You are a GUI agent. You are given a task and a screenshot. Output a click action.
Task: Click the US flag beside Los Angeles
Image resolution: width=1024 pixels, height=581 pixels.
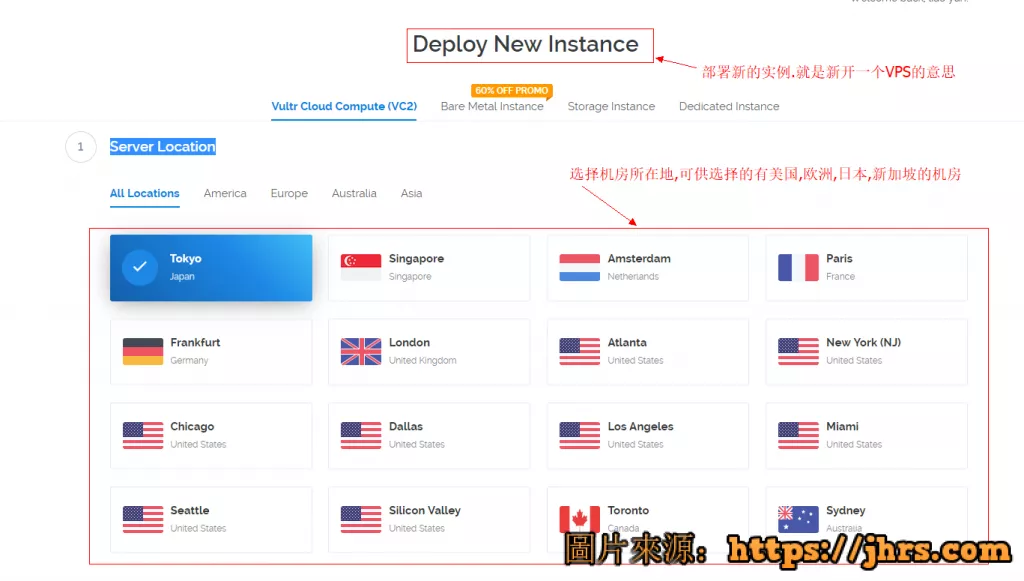[579, 435]
